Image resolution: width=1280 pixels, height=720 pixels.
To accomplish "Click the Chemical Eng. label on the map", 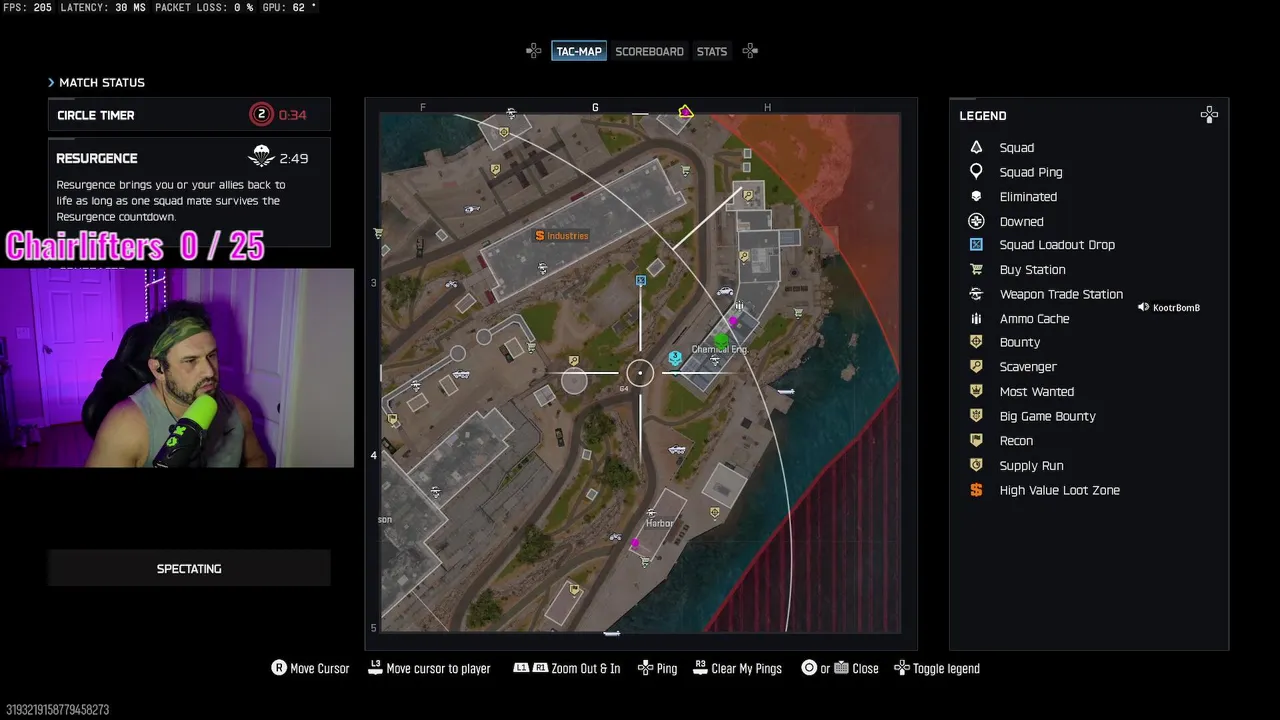I will pos(719,349).
